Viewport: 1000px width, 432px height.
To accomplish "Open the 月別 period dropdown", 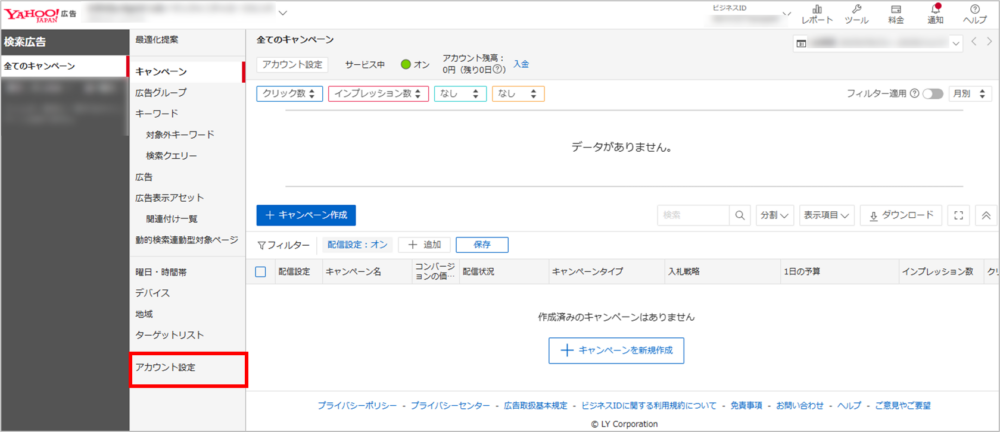I will [x=970, y=94].
